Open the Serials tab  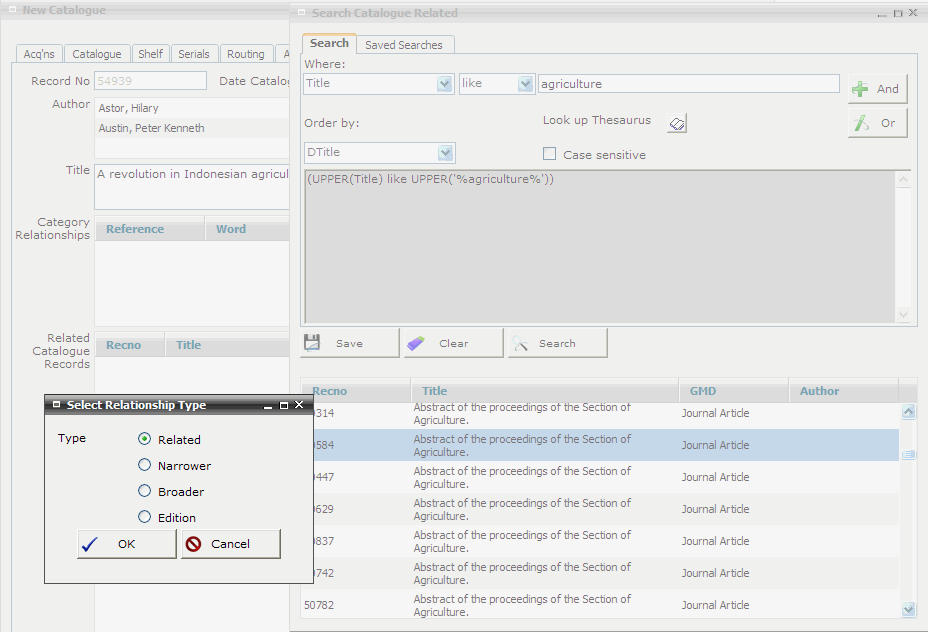[x=194, y=54]
